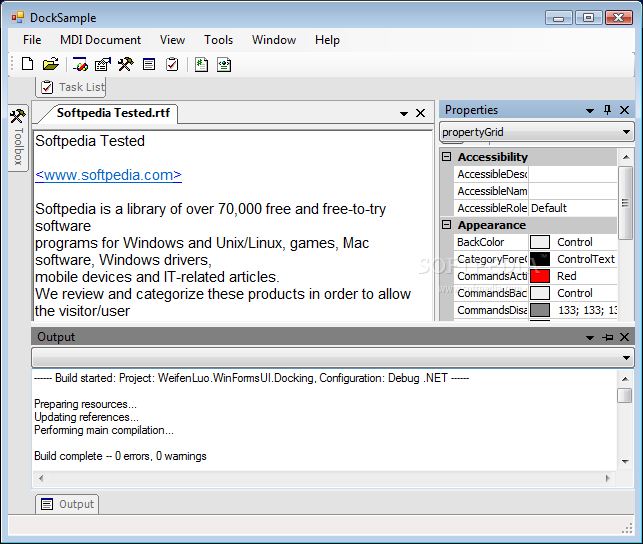Click the window resize grip in status bar

pos(627,528)
